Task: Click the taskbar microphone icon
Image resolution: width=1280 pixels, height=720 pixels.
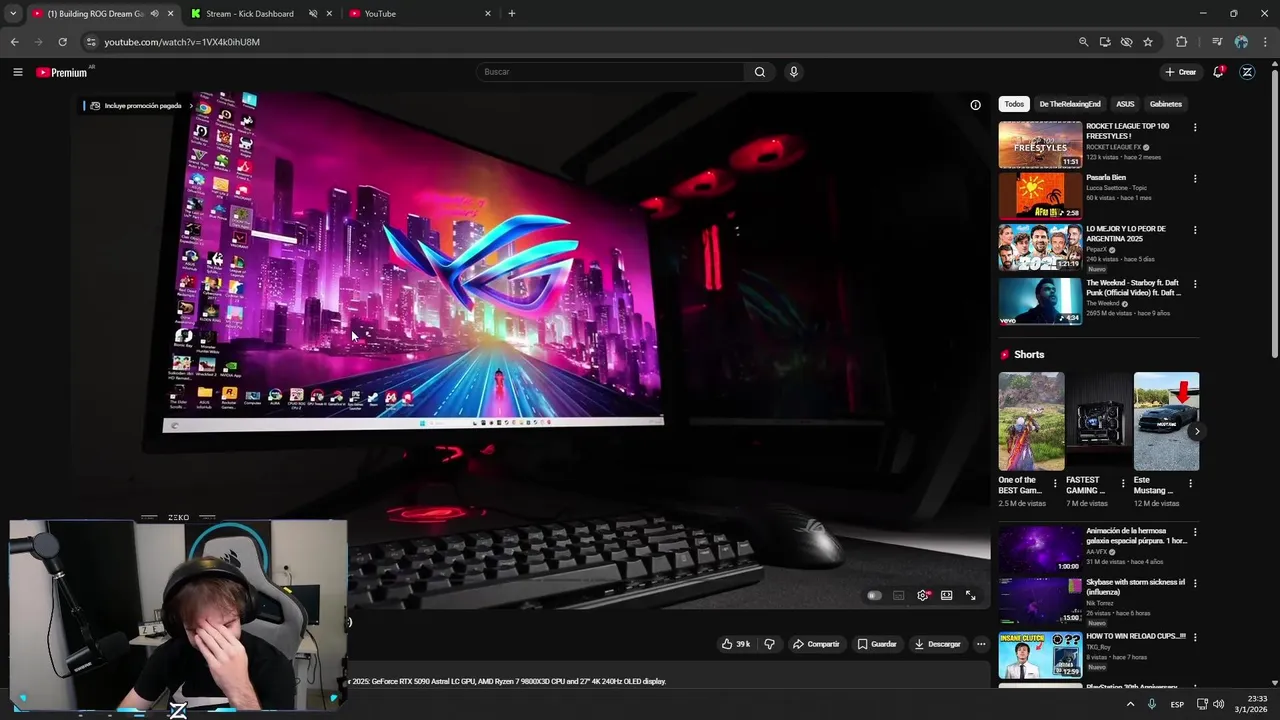Action: click(x=1152, y=704)
